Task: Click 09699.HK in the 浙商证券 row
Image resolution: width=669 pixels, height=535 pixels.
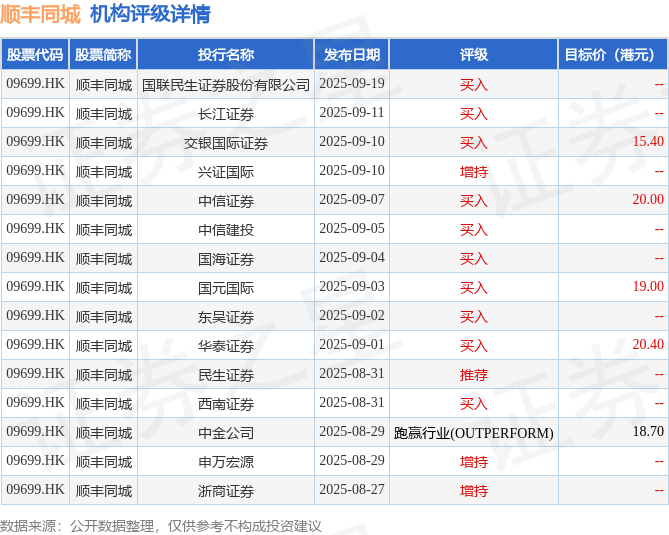Action: pos(35,489)
